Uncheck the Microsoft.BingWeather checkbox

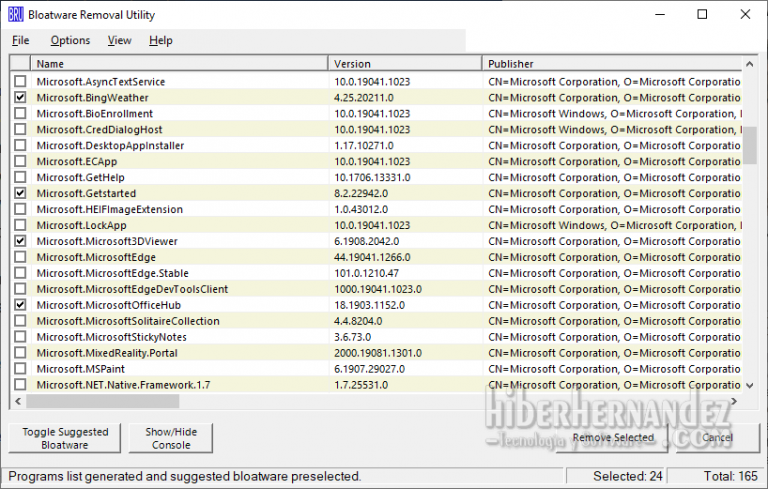pyautogui.click(x=20, y=98)
